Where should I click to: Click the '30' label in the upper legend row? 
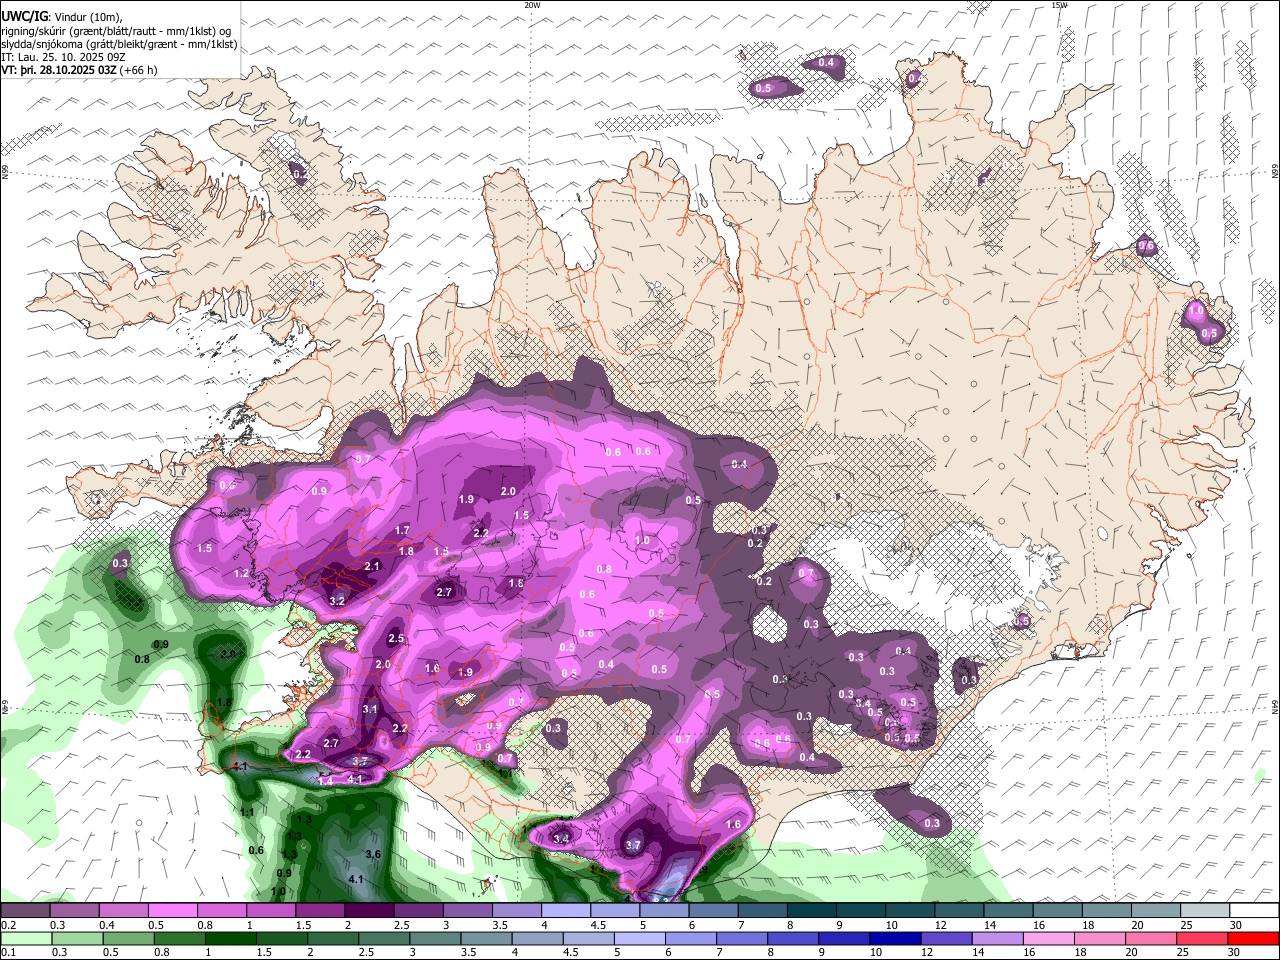pos(1234,925)
